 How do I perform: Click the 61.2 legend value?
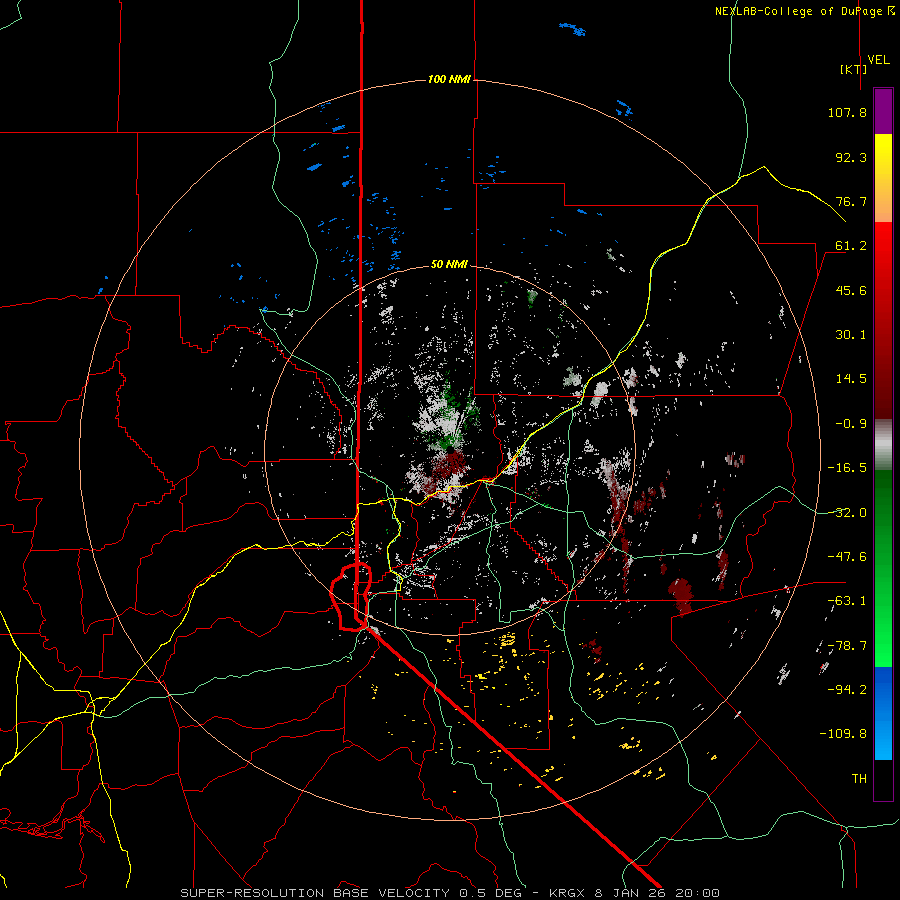851,246
